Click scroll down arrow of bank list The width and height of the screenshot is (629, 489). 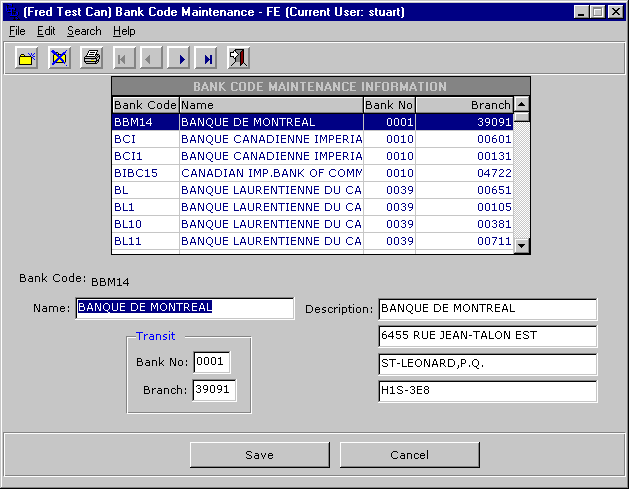click(x=521, y=245)
